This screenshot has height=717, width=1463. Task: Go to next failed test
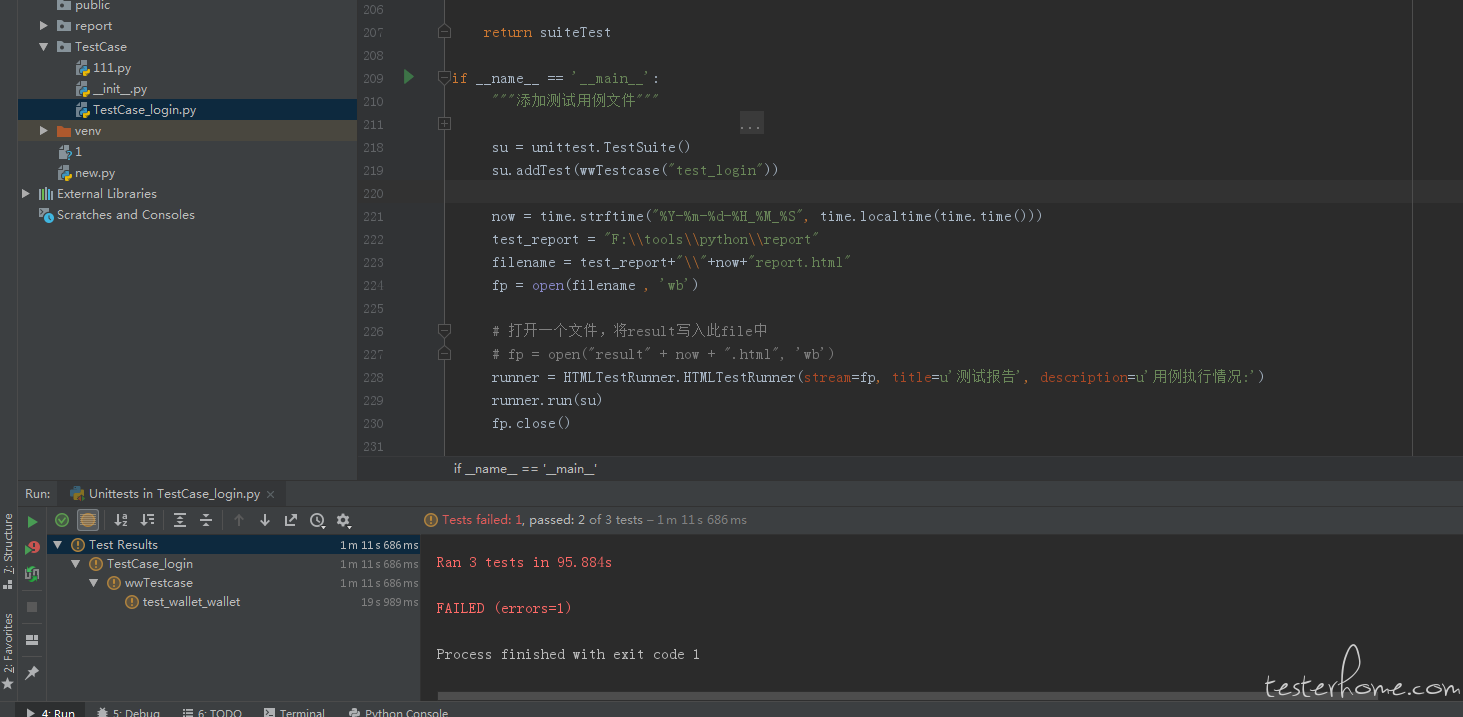pyautogui.click(x=265, y=520)
